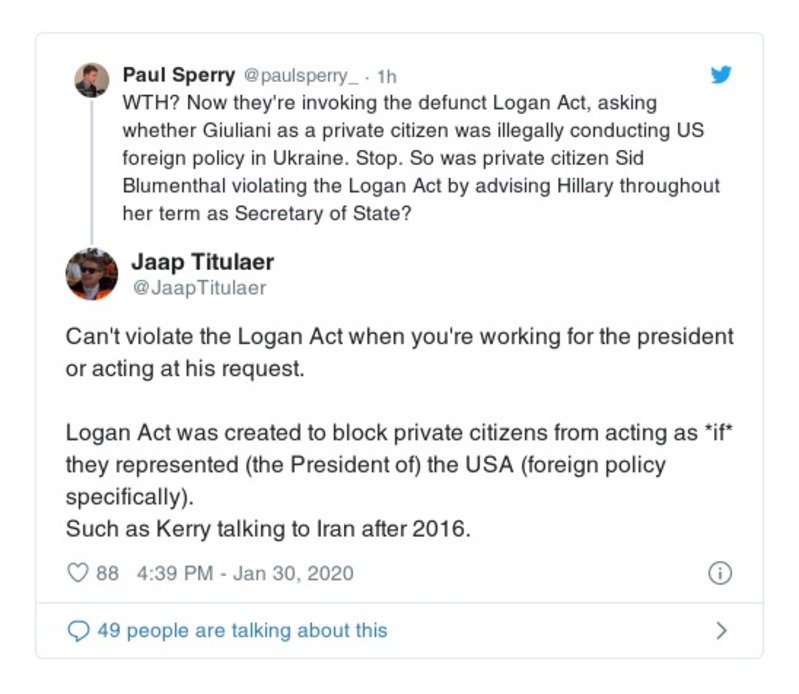Expand the conversation with the right chevron
Screen dimensions: 799x694
point(721,631)
